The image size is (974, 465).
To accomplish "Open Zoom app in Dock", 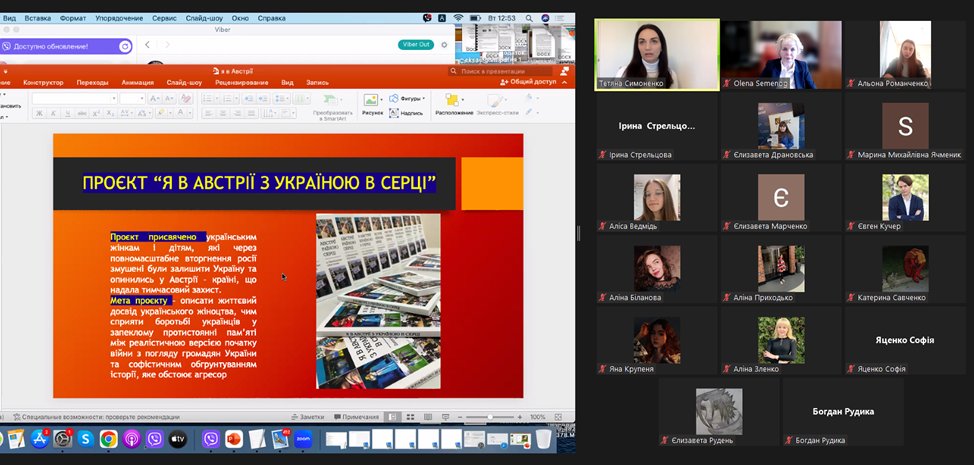I will click(x=303, y=439).
